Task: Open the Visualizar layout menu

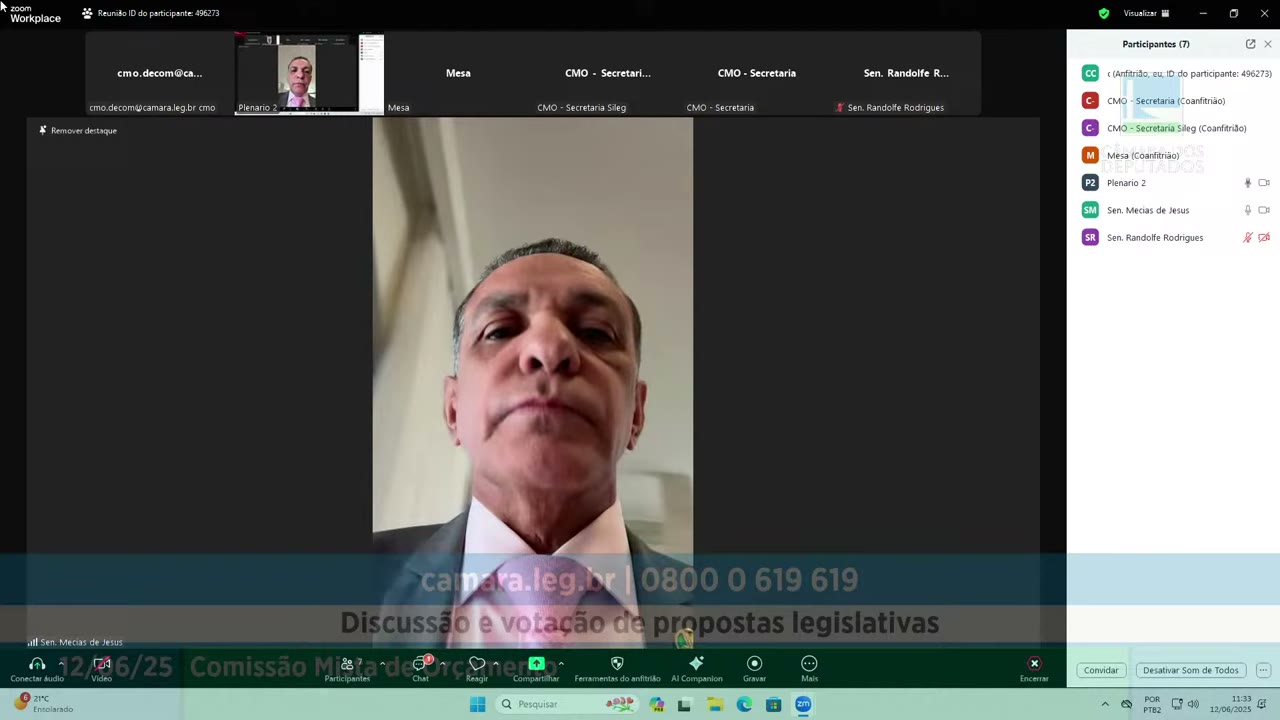Action: pyautogui.click(x=1146, y=13)
